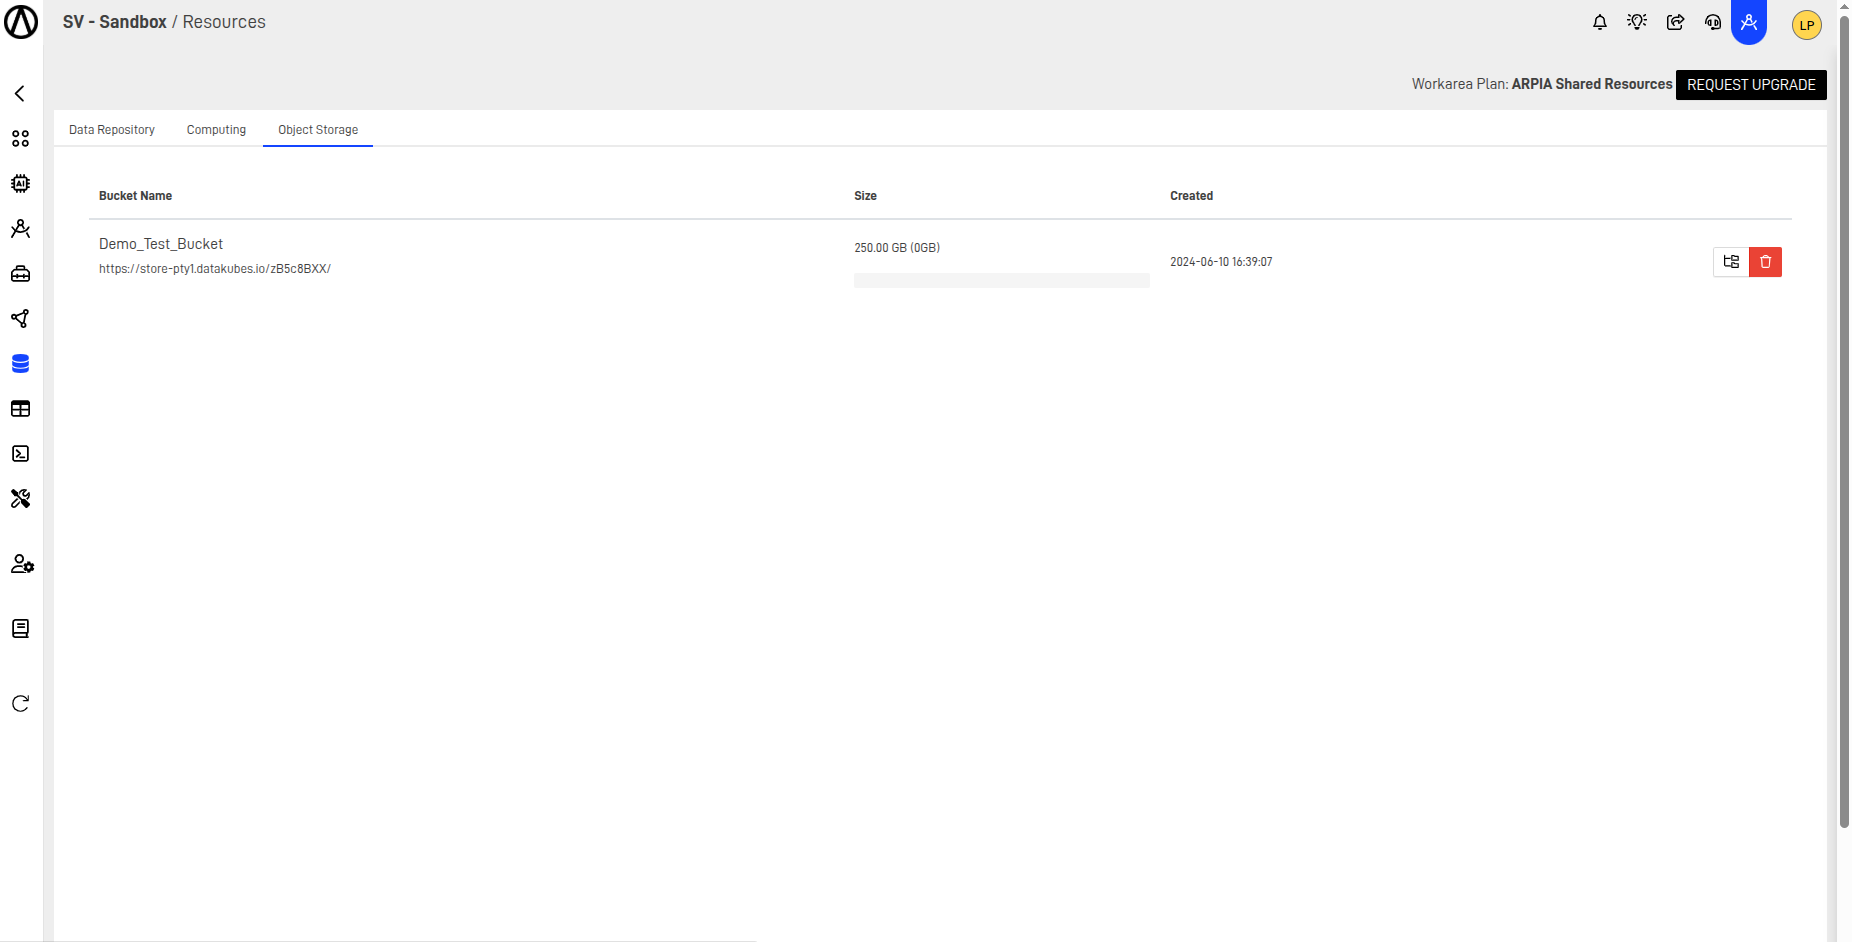Click the created date 2024-06-10 16:39:07
Viewport: 1852px width, 942px height.
(1221, 262)
